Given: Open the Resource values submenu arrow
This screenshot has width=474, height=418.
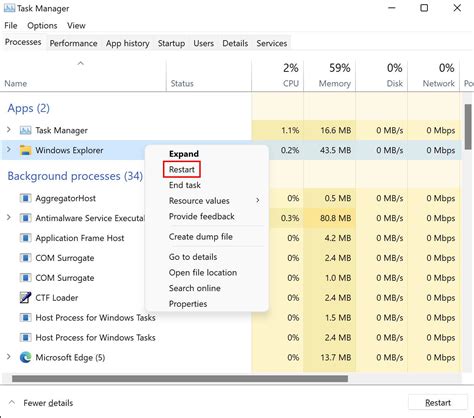Looking at the screenshot, I should 258,200.
